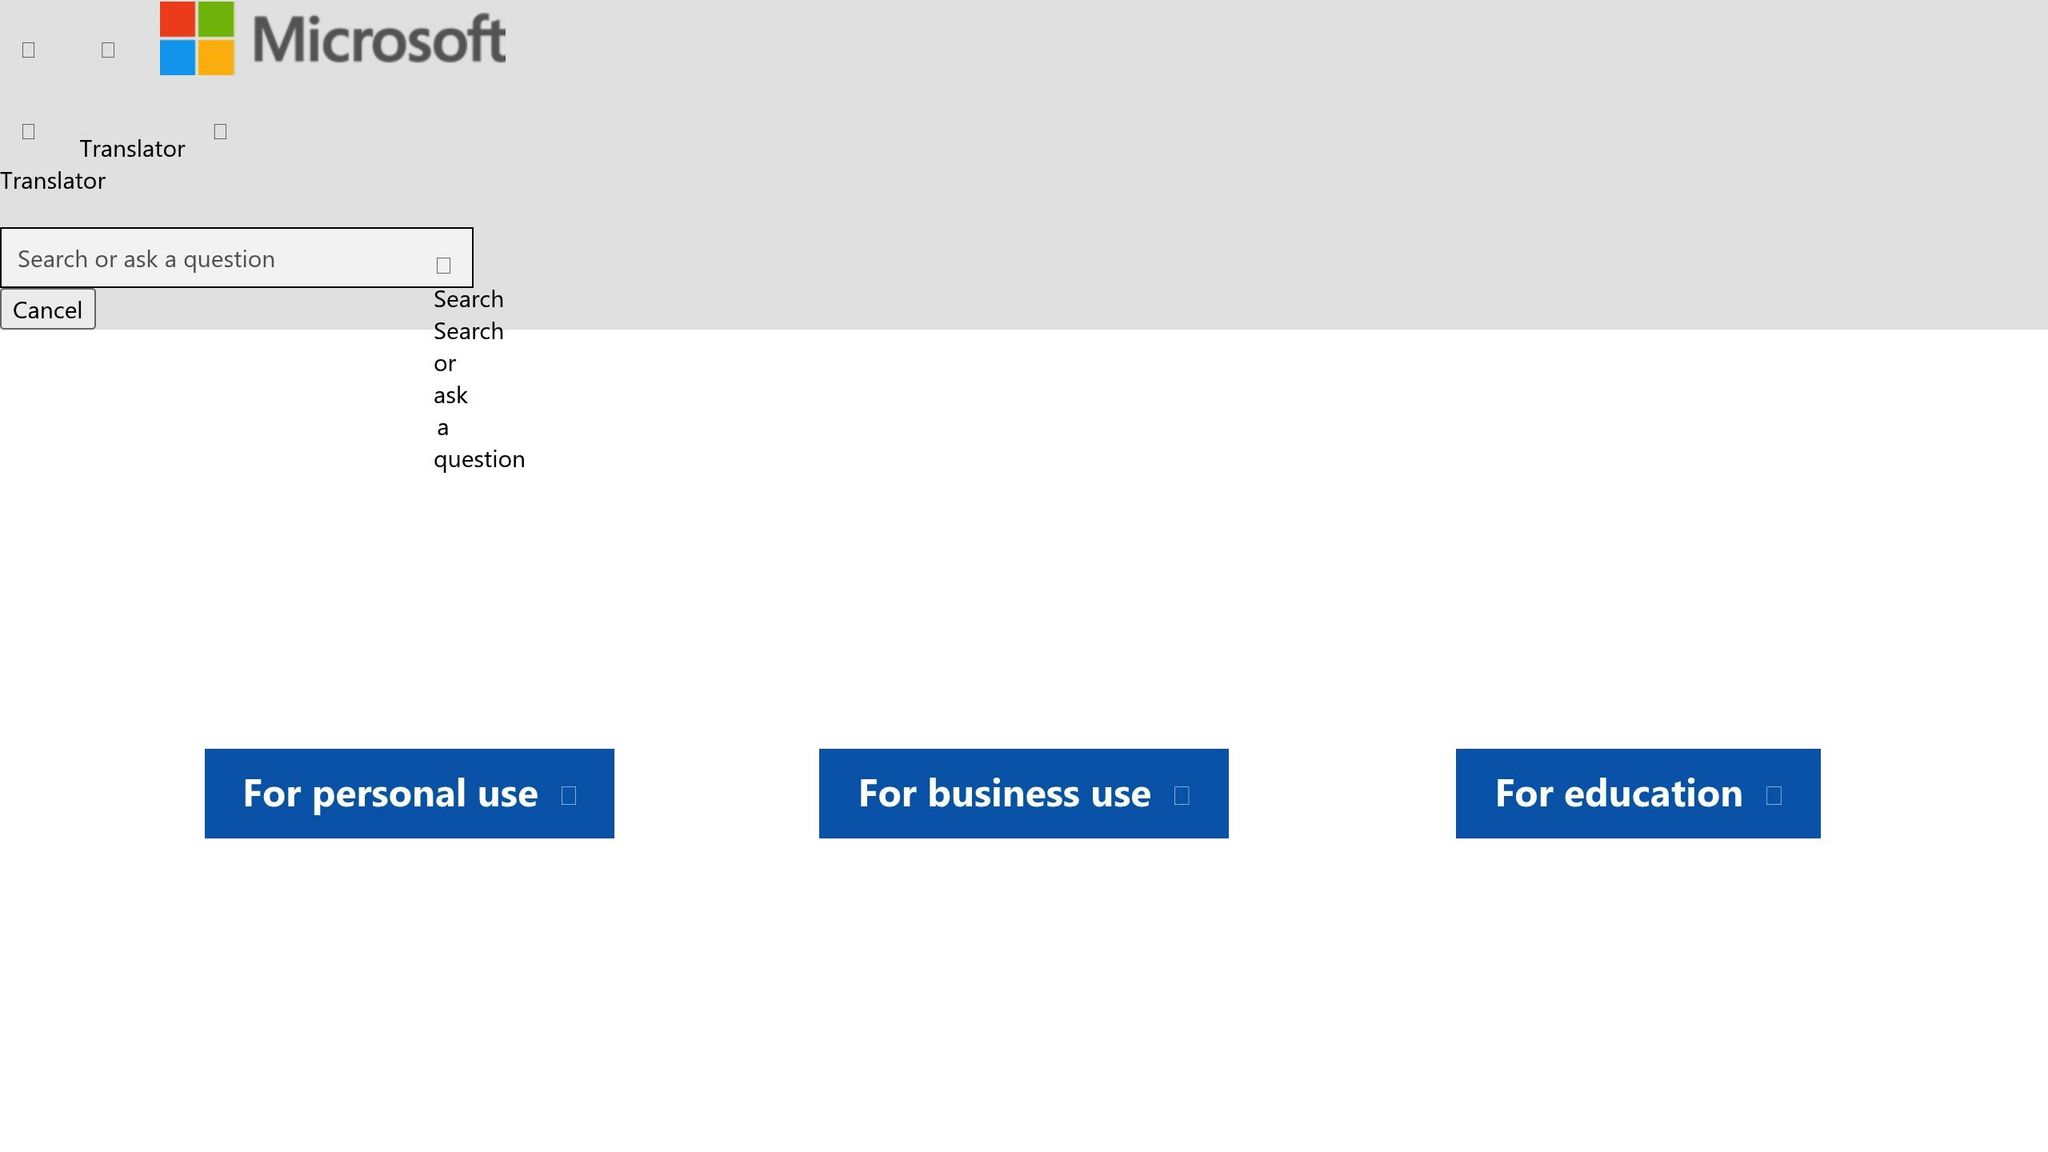Click the Cancel button below the search box

point(48,309)
